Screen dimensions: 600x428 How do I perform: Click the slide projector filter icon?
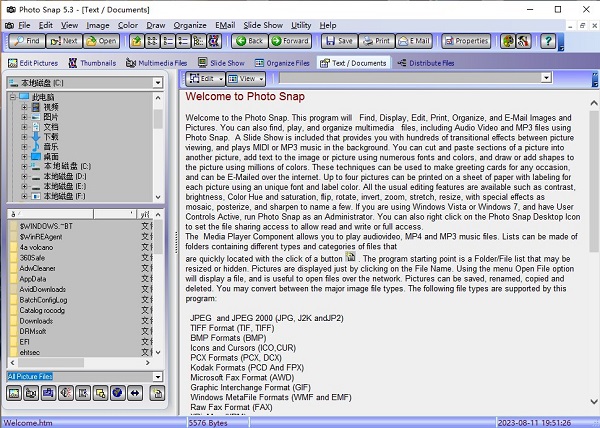[83, 393]
